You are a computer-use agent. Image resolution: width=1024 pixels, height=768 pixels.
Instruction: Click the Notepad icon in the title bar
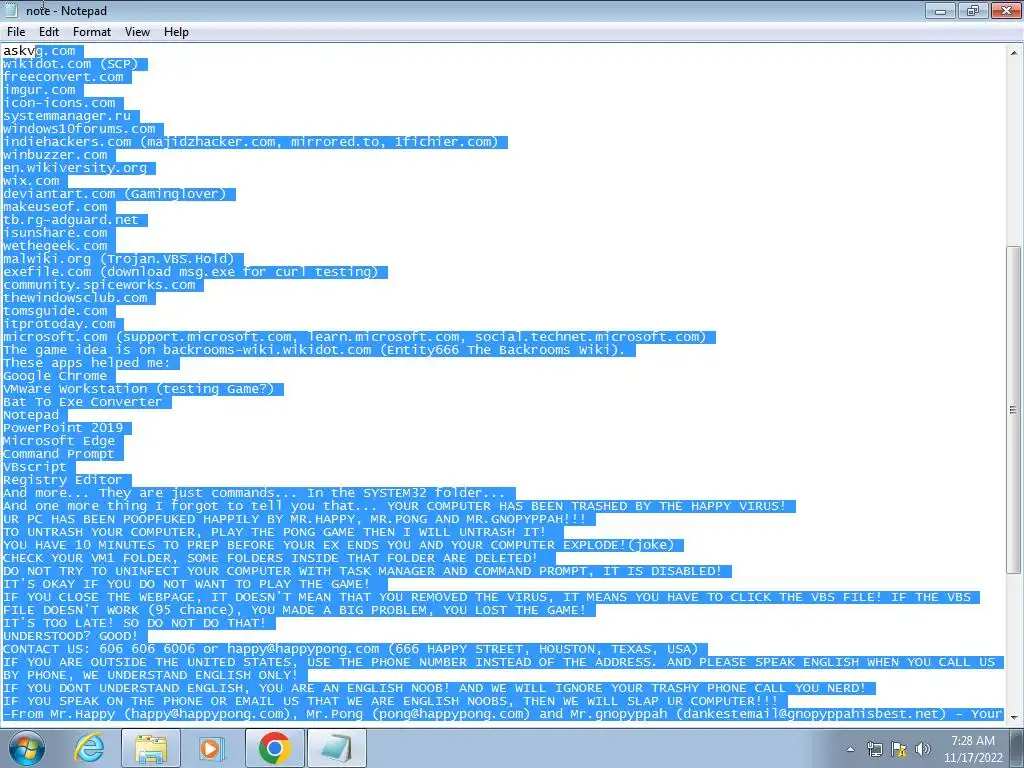[11, 10]
